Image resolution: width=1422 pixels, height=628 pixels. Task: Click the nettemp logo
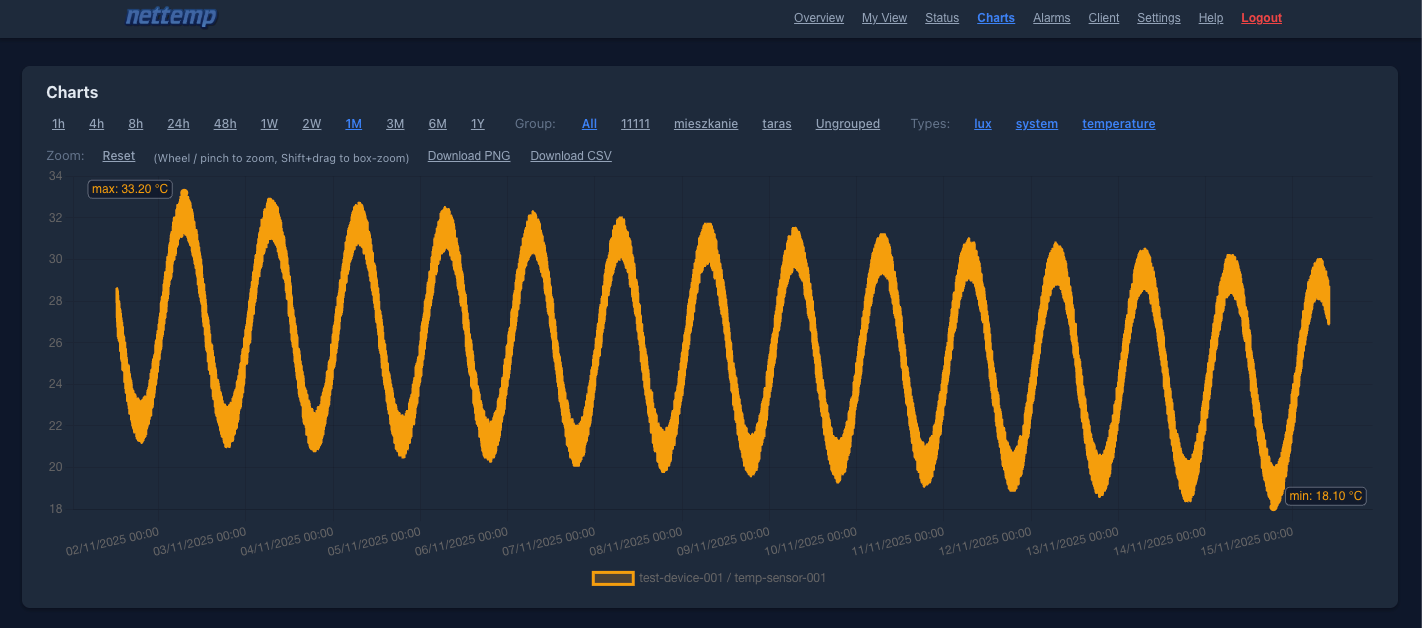171,17
